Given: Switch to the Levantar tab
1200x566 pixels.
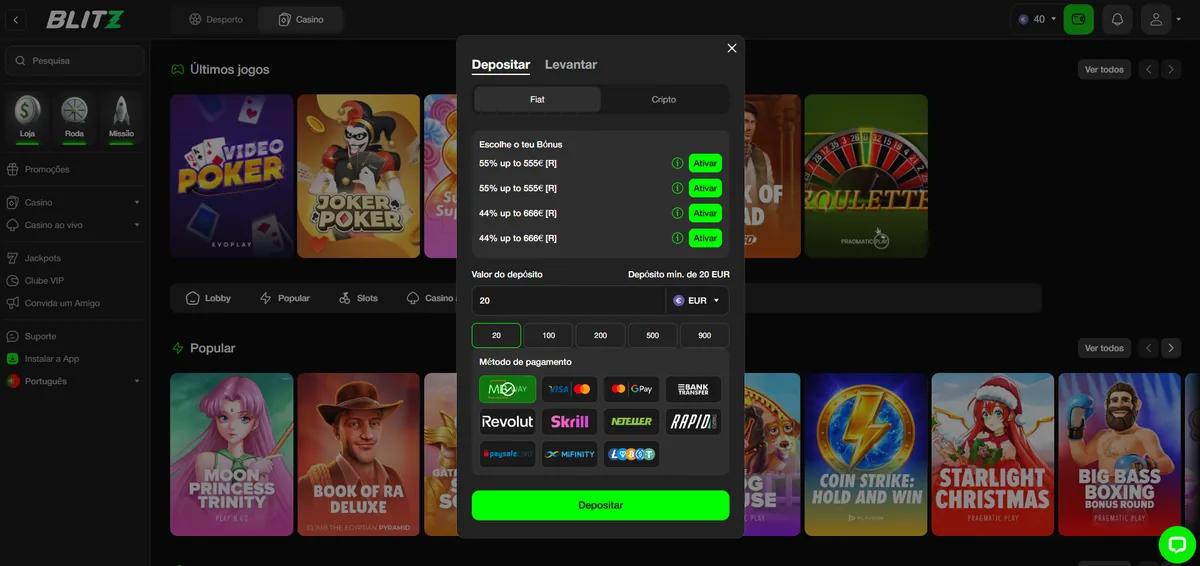Looking at the screenshot, I should click(x=571, y=65).
